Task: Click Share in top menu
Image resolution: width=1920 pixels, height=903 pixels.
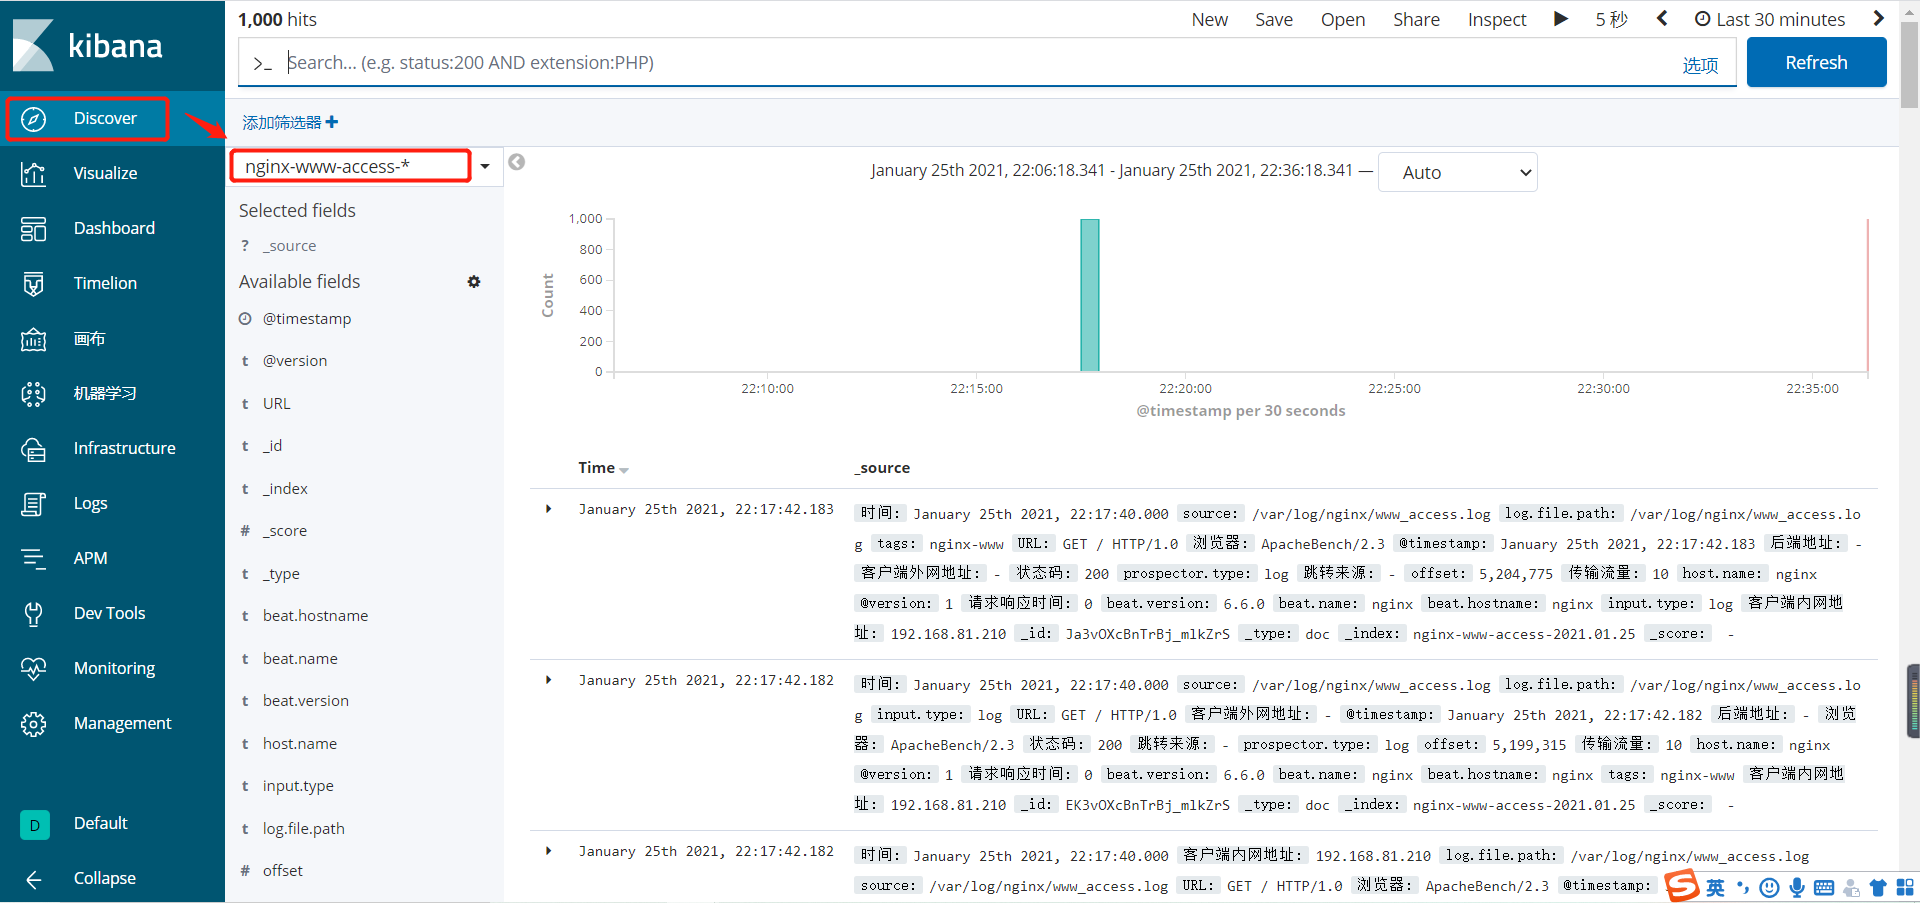Action: pyautogui.click(x=1416, y=19)
